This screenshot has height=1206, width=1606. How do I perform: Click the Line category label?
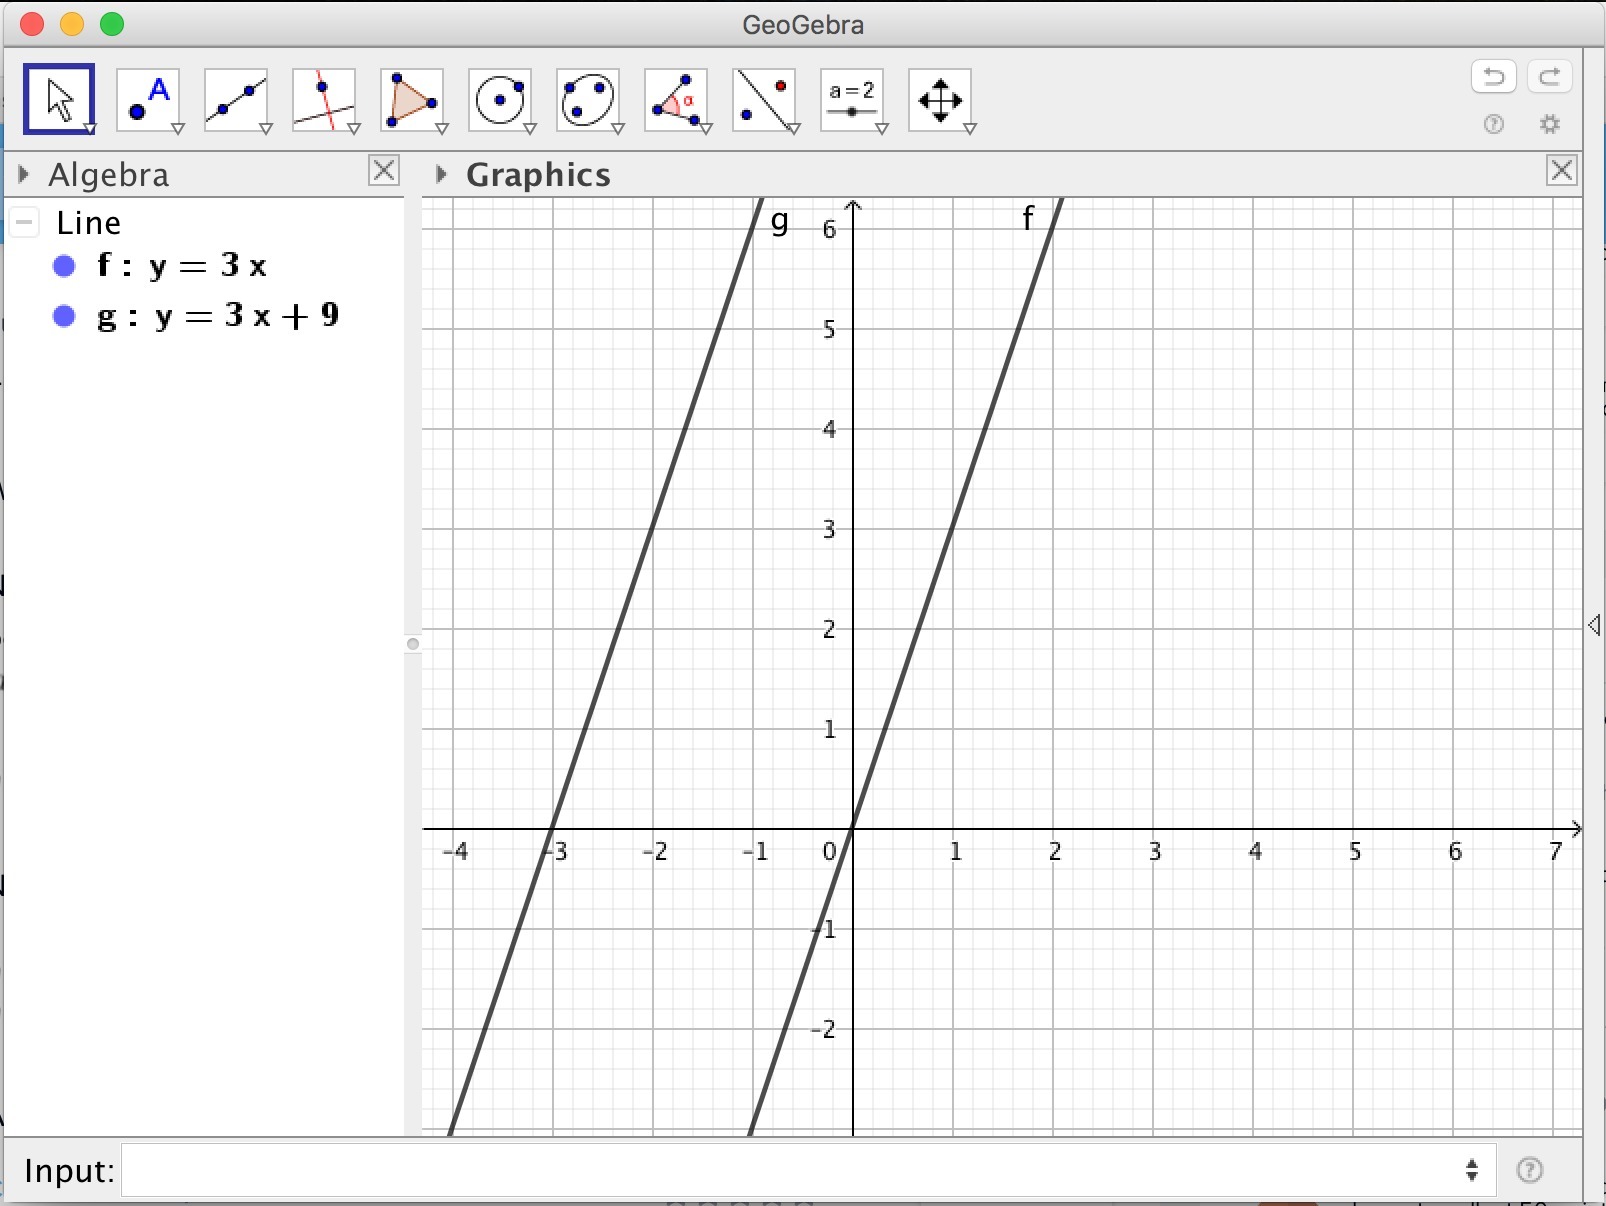coord(89,223)
